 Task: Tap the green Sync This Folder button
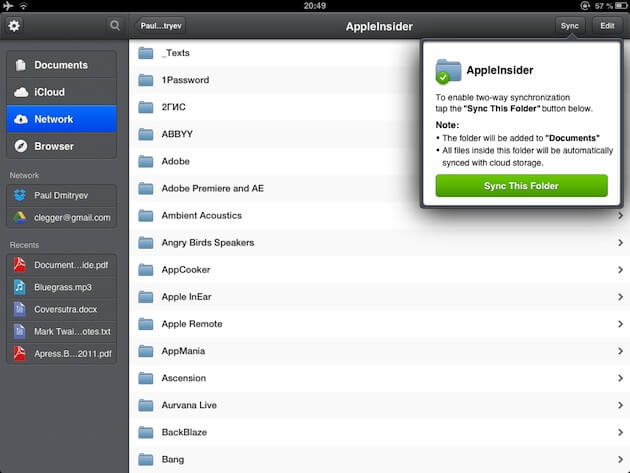521,186
